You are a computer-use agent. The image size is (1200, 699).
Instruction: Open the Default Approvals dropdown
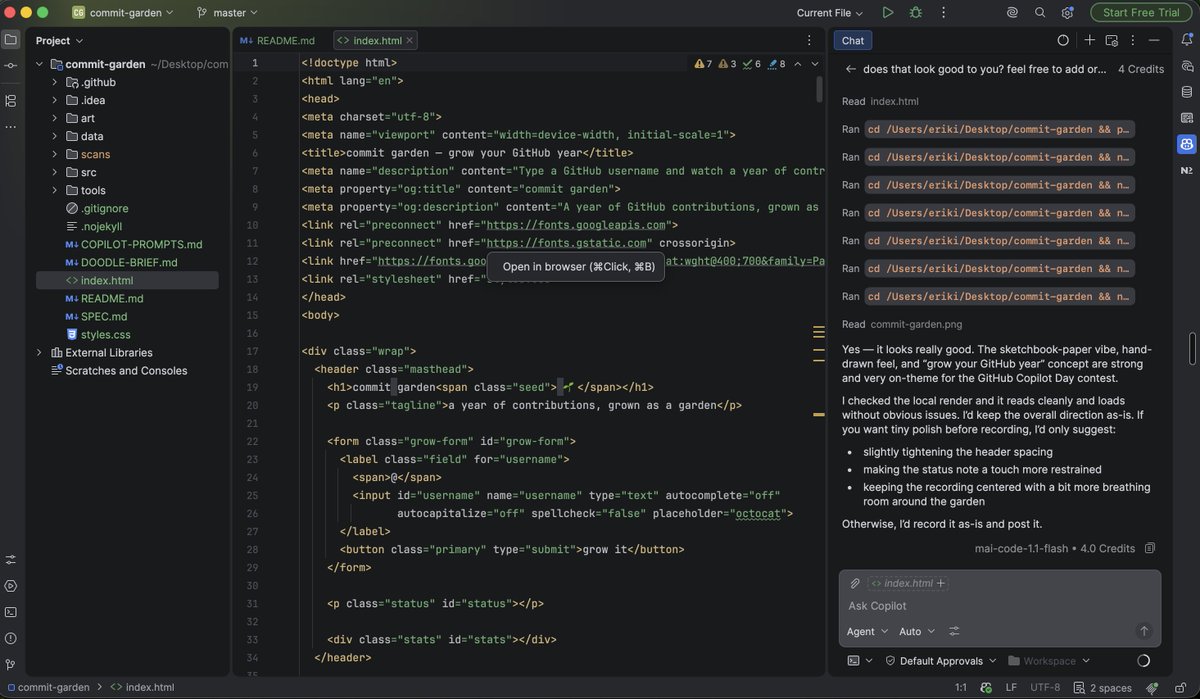[x=940, y=660]
